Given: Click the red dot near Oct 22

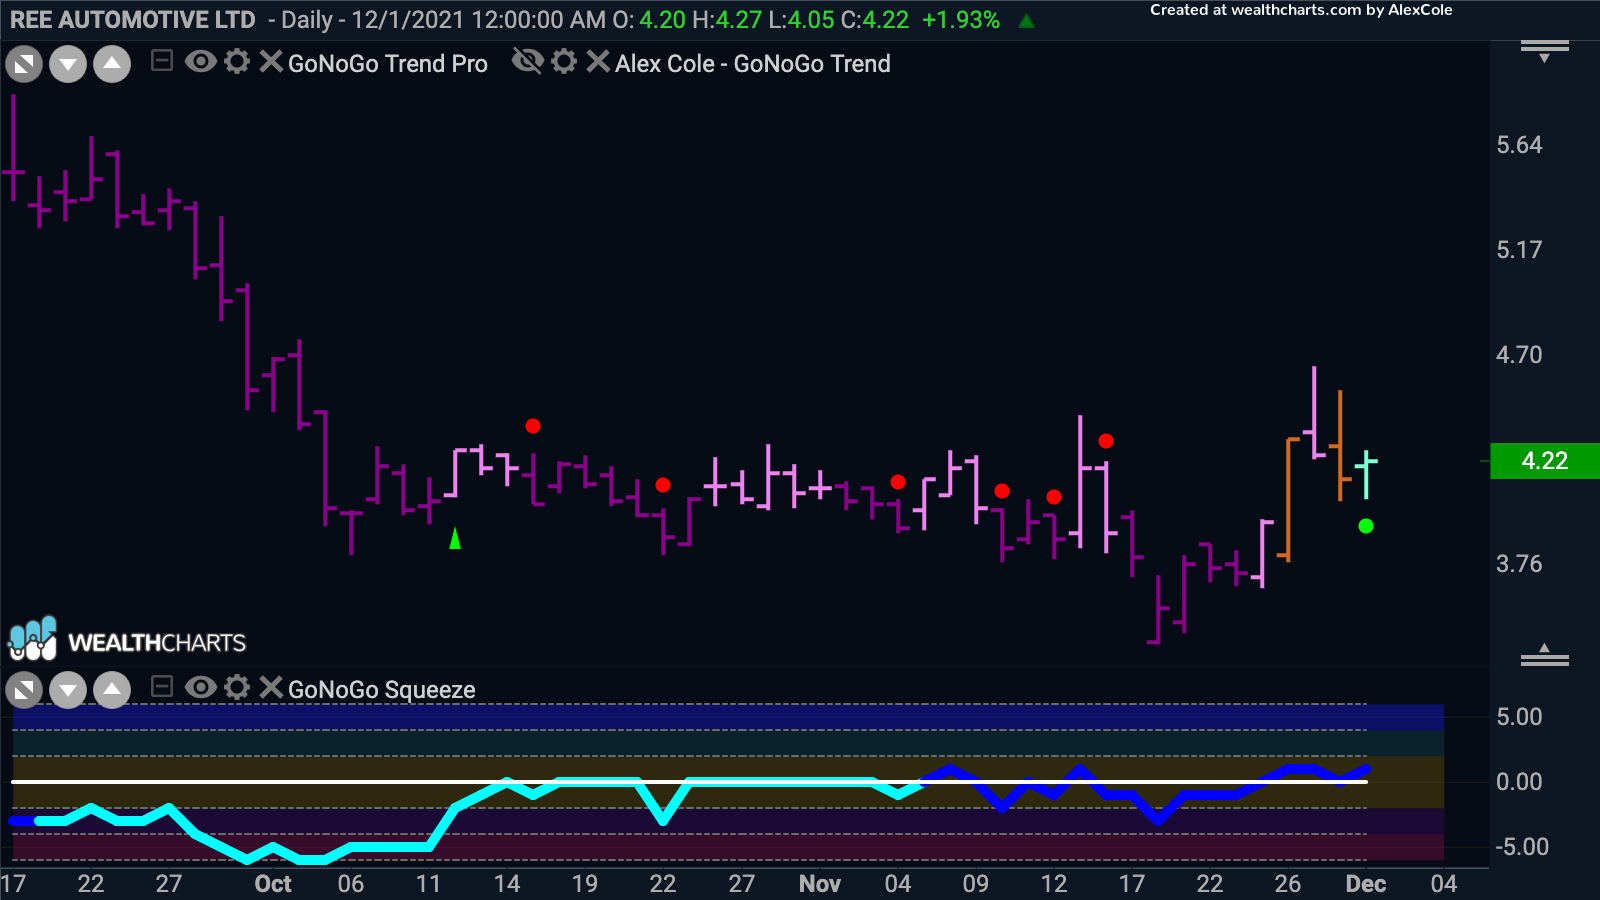Looking at the screenshot, I should coord(663,485).
